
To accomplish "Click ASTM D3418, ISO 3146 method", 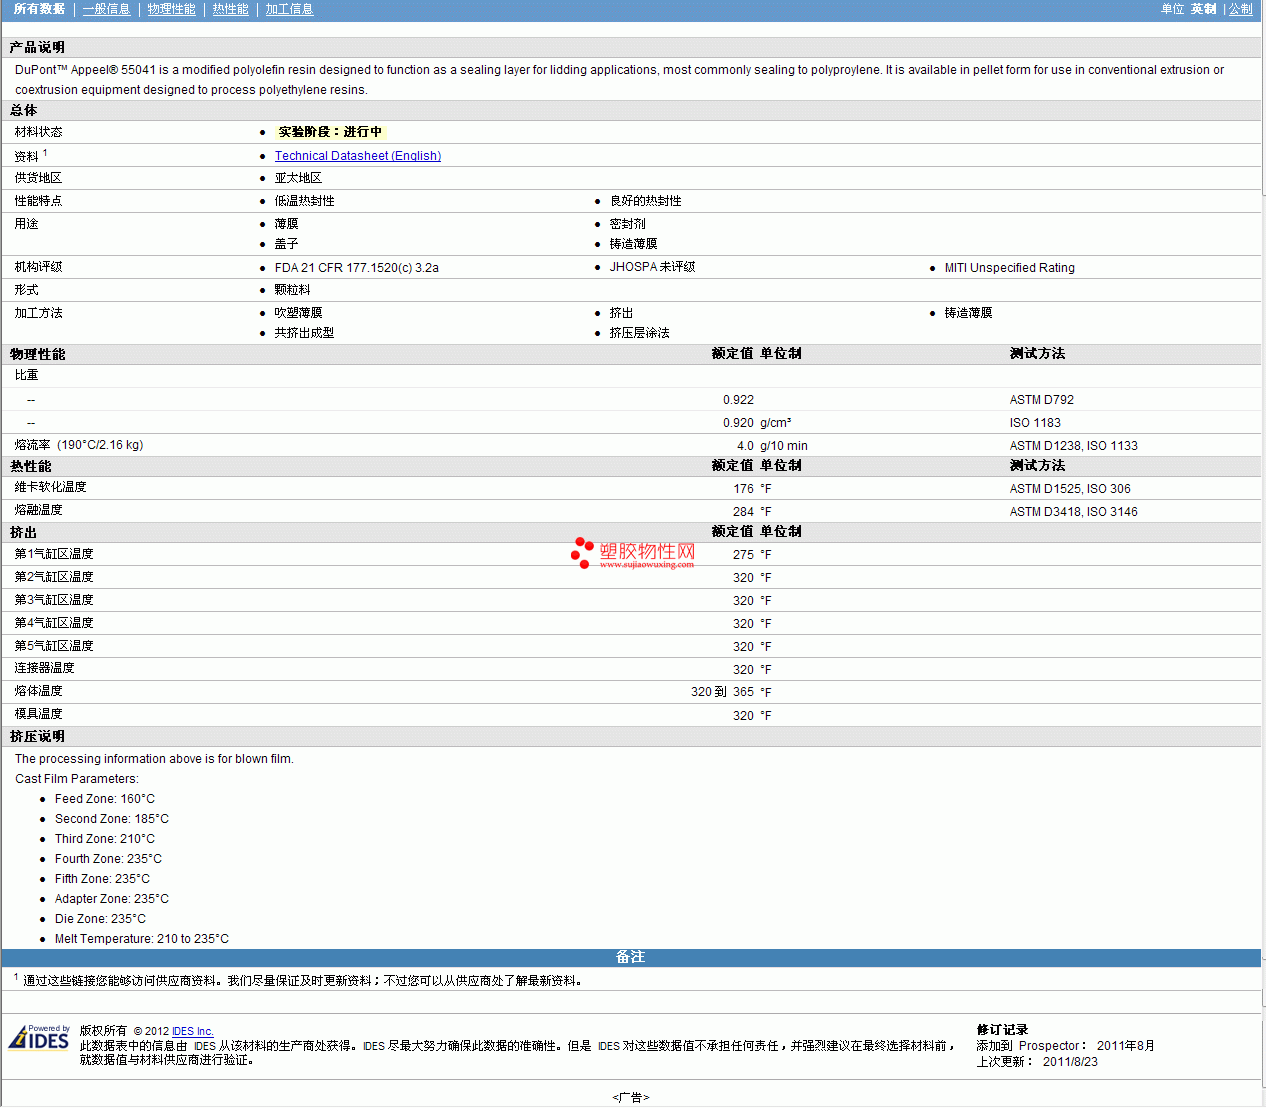I will point(1074,512).
